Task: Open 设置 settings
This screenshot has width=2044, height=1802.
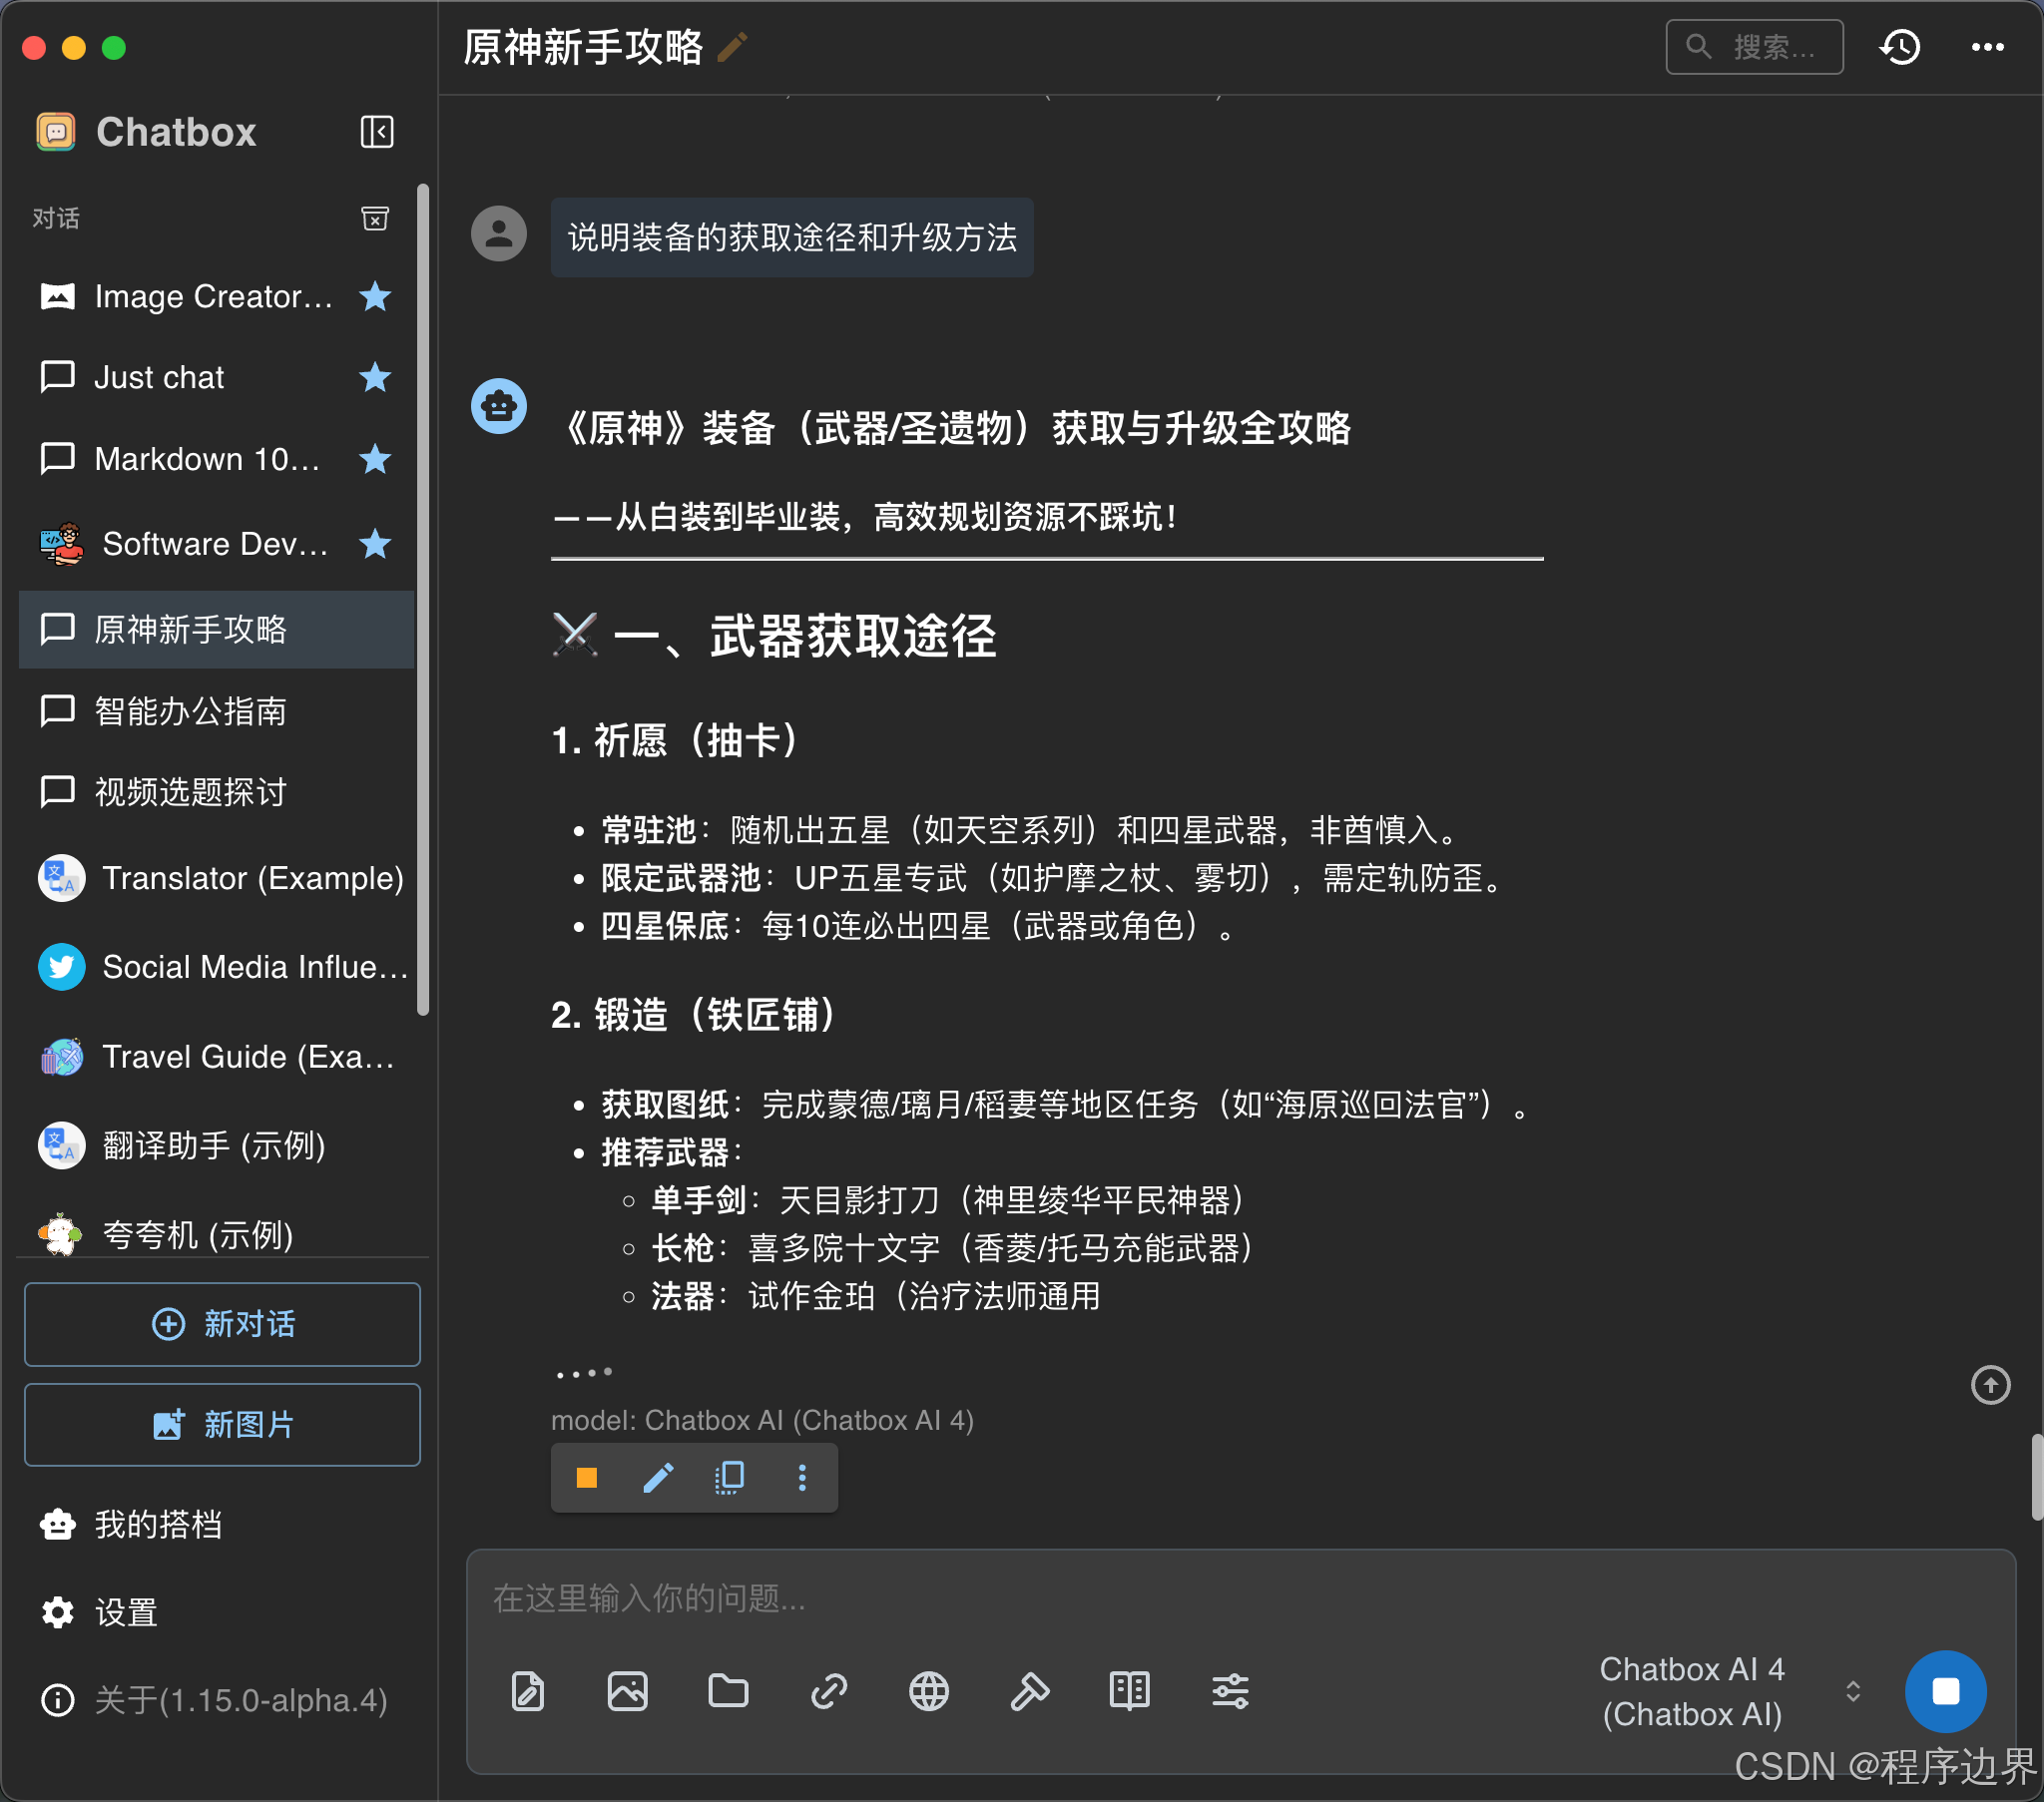Action: (x=98, y=1612)
